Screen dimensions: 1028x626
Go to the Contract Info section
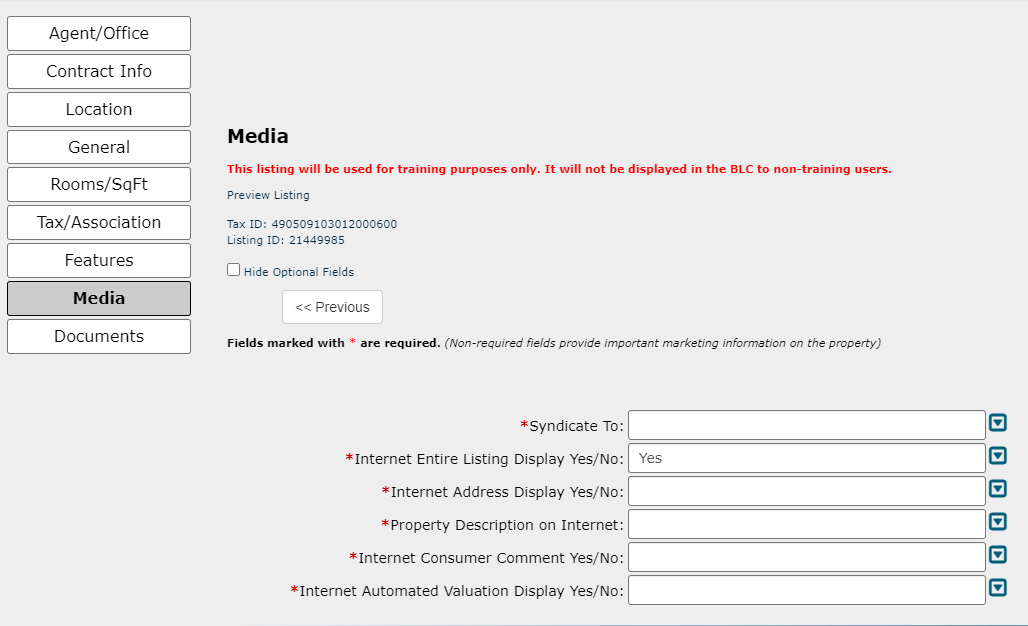click(x=99, y=71)
